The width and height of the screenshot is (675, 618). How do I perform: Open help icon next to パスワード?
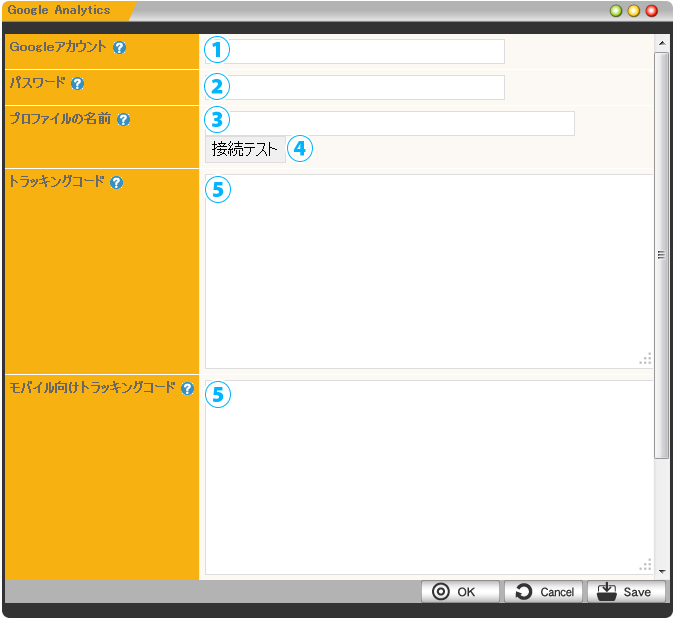tap(77, 83)
